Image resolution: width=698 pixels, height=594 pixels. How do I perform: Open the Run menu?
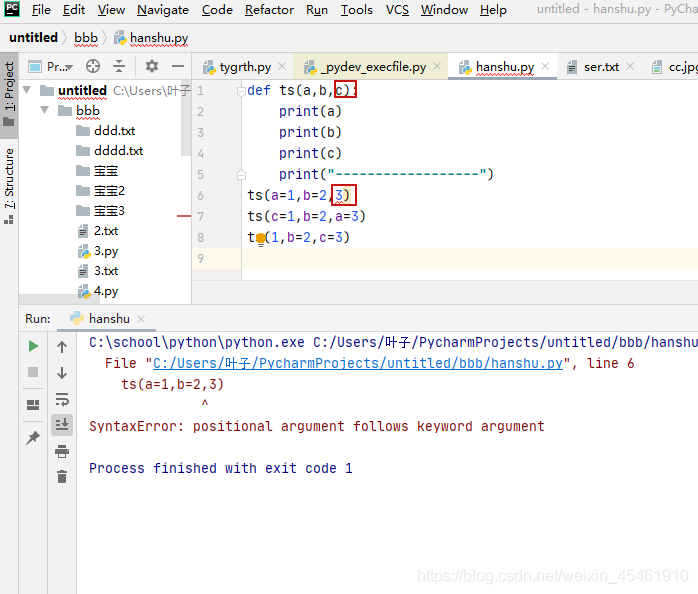click(x=317, y=9)
